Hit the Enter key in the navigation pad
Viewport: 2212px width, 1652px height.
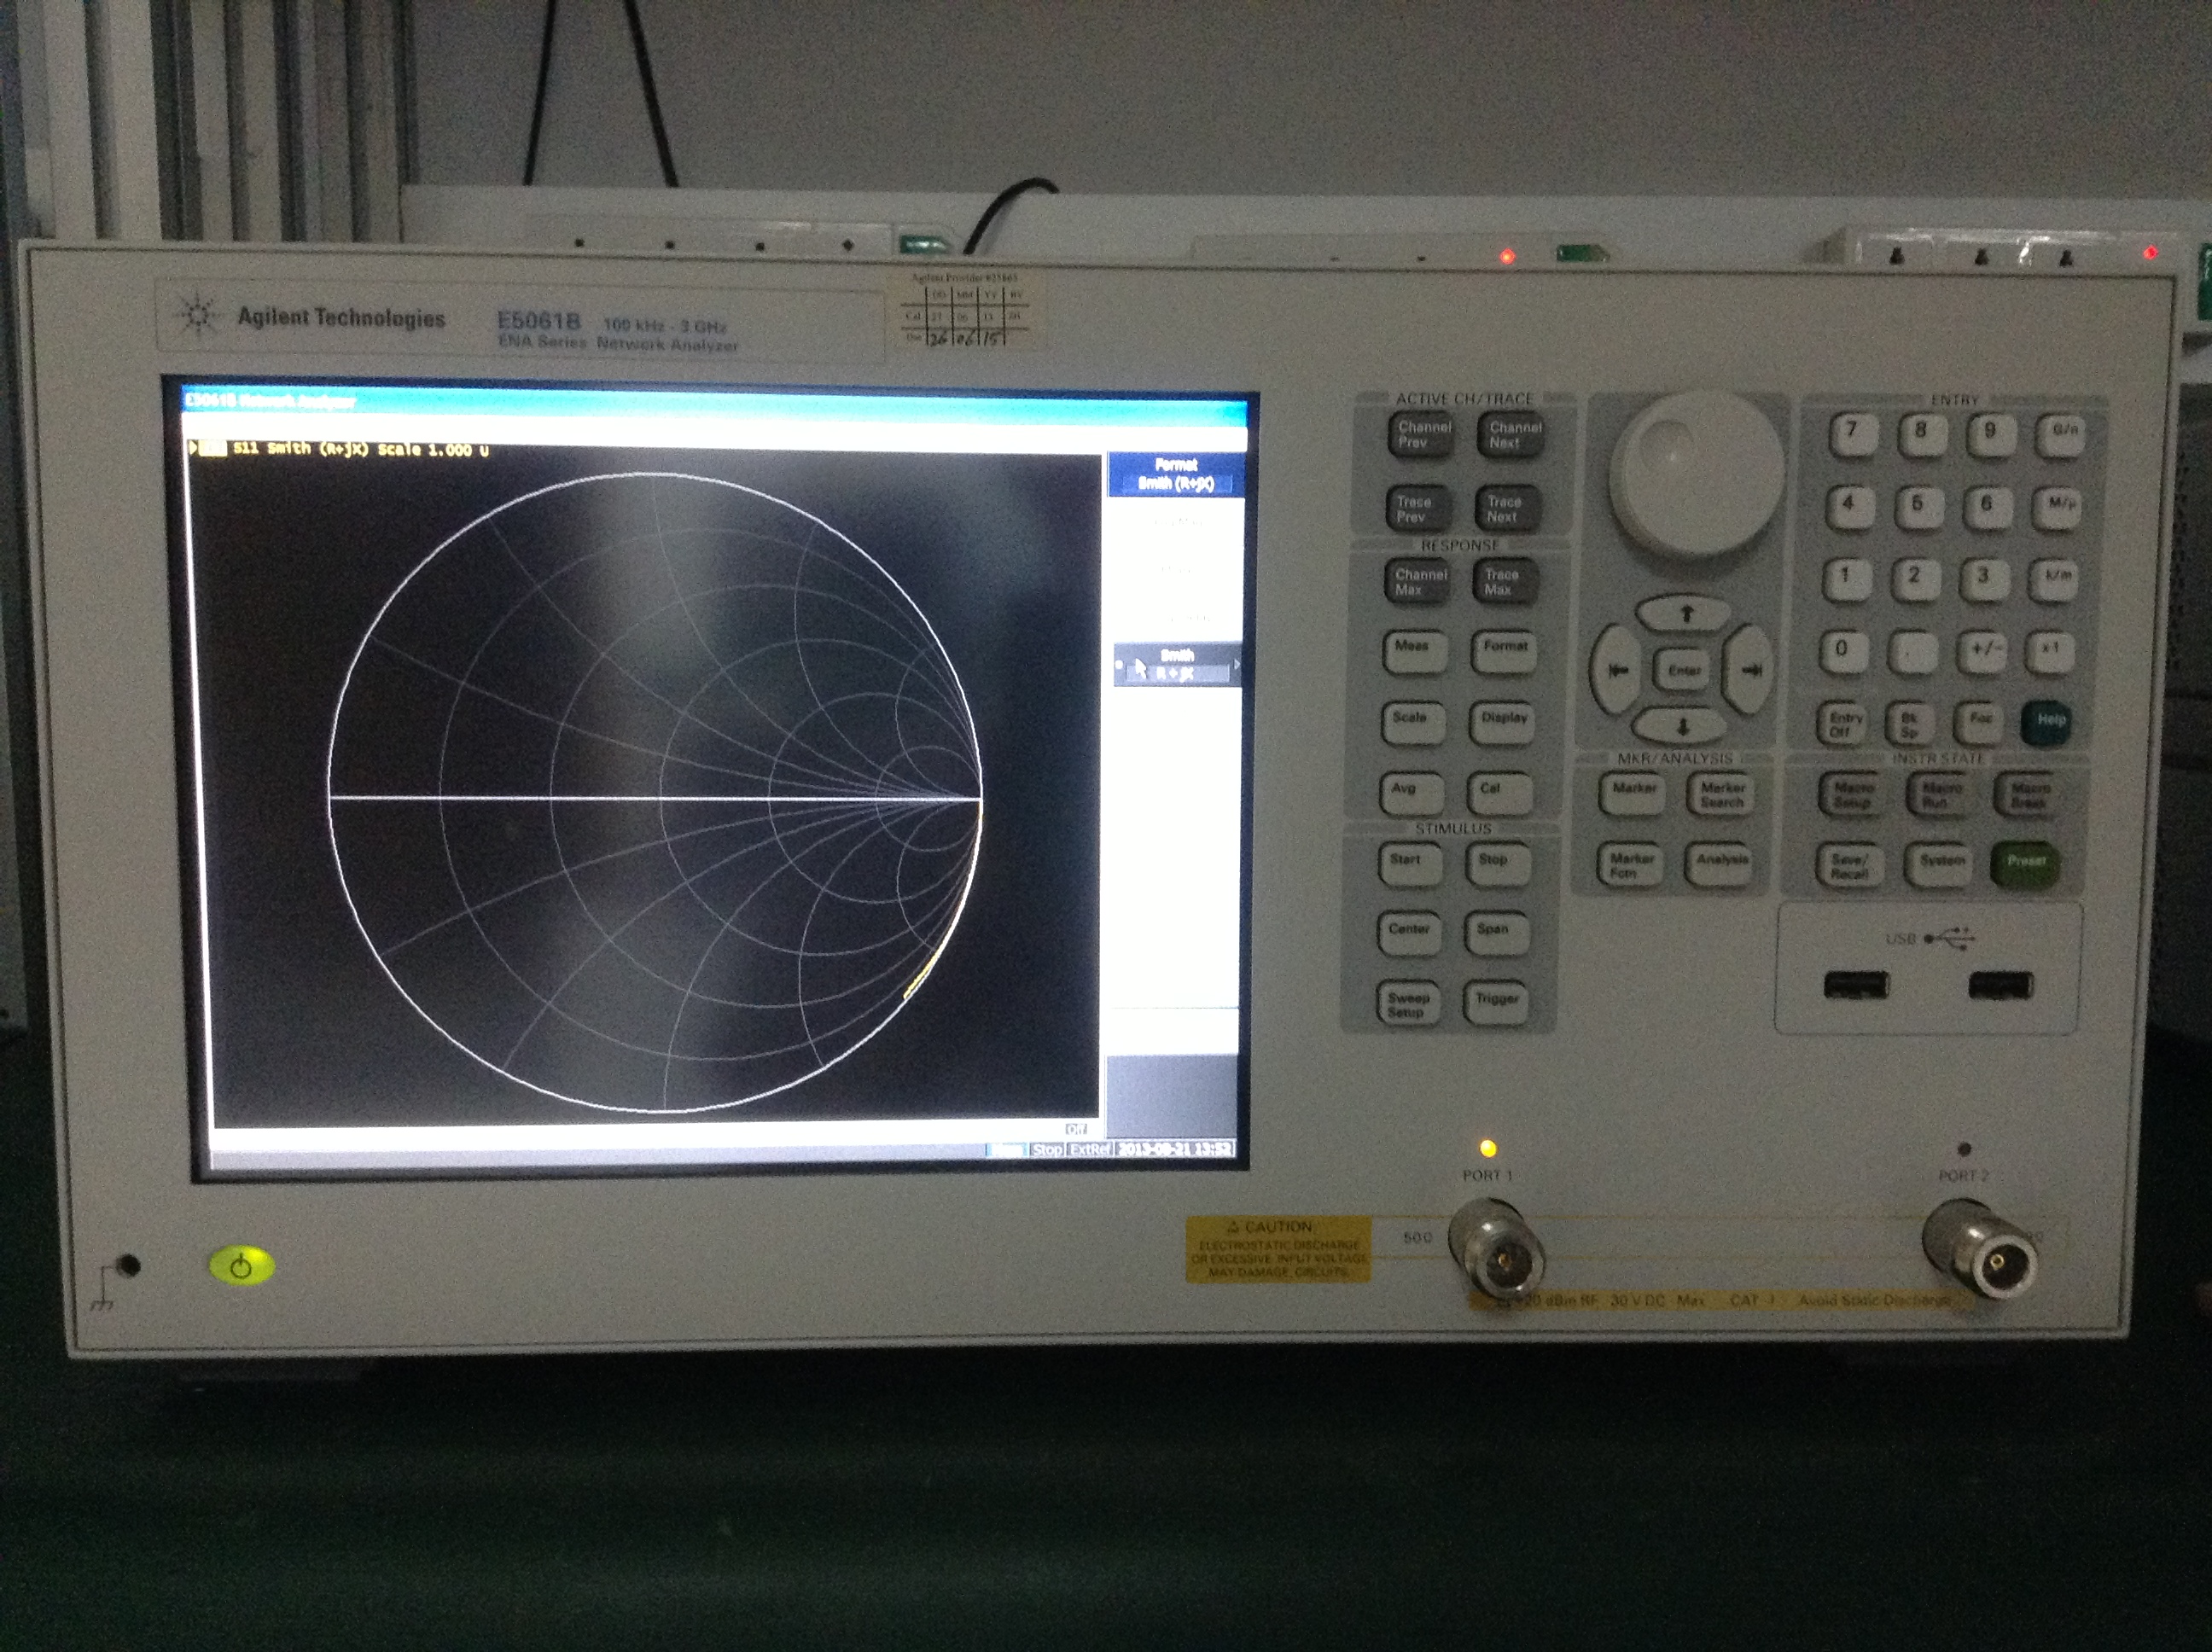[x=1684, y=670]
